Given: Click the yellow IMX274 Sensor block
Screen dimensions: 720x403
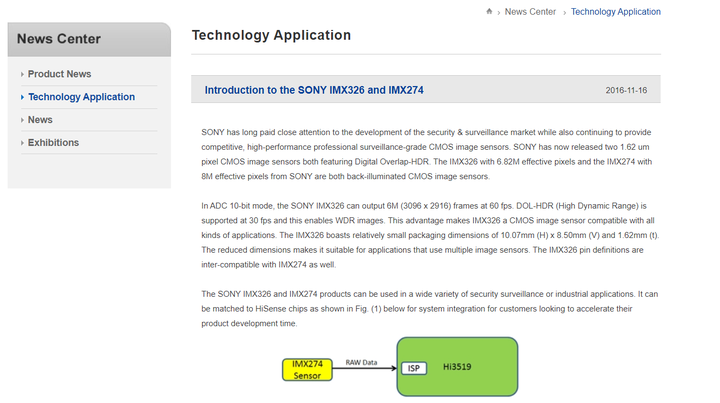Looking at the screenshot, I should [307, 369].
